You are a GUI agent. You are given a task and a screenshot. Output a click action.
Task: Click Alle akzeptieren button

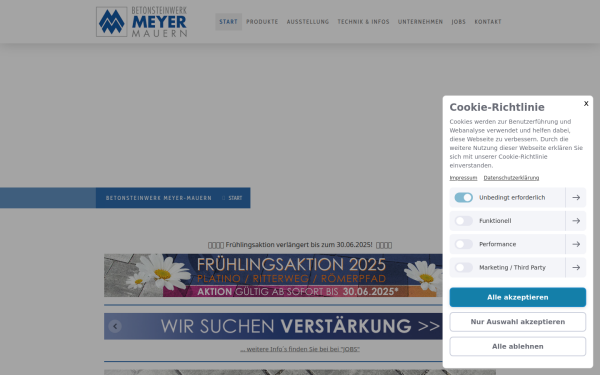click(x=517, y=297)
